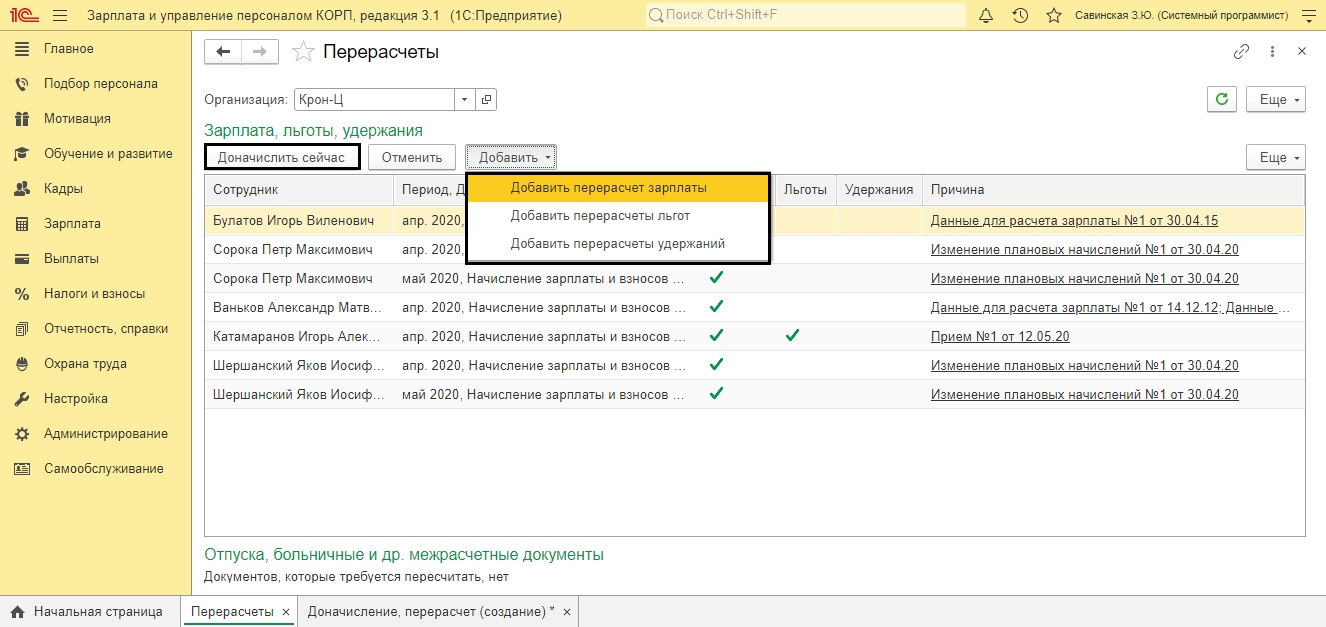
Task: Open hamburger main menu icon
Action: [59, 16]
